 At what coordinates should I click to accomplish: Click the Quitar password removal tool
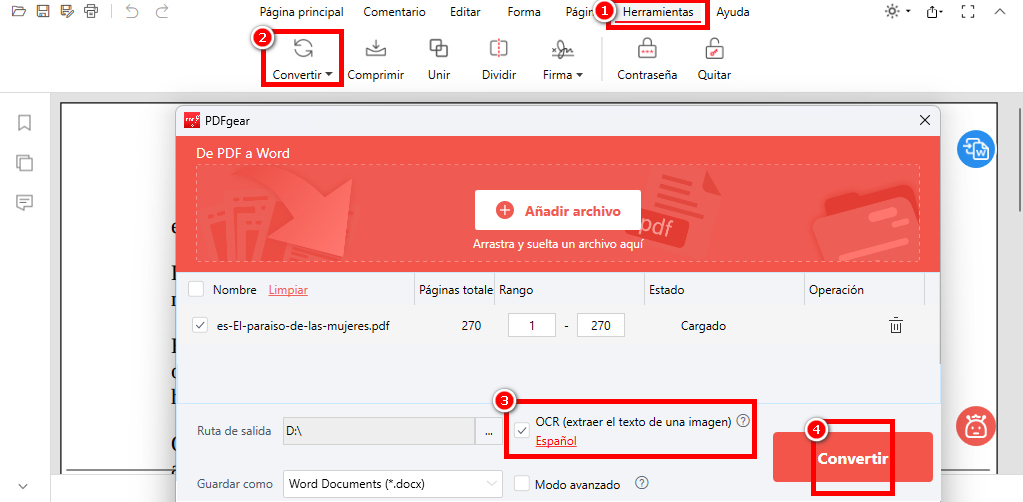coord(714,59)
